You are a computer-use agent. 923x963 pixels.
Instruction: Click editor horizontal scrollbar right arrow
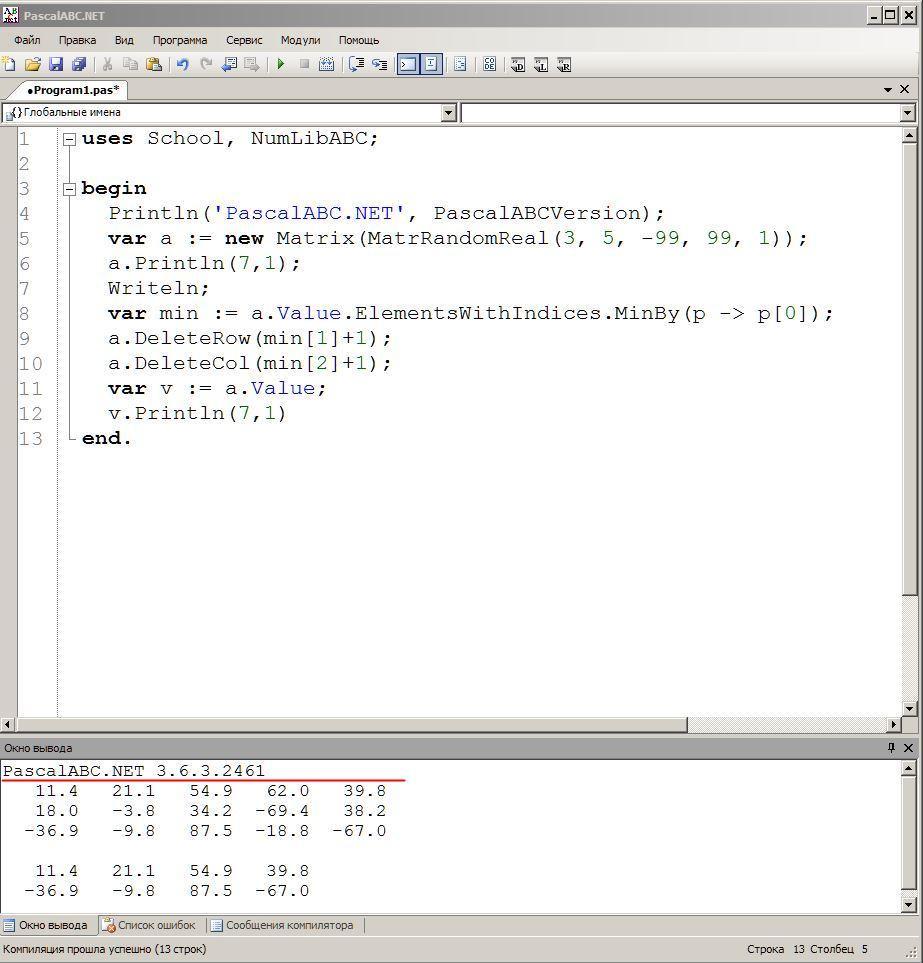click(894, 725)
